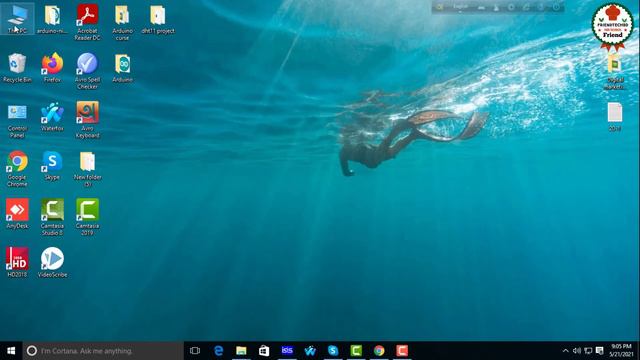Open Microsoft Store from the taskbar
The height and width of the screenshot is (360, 640).
(x=264, y=351)
